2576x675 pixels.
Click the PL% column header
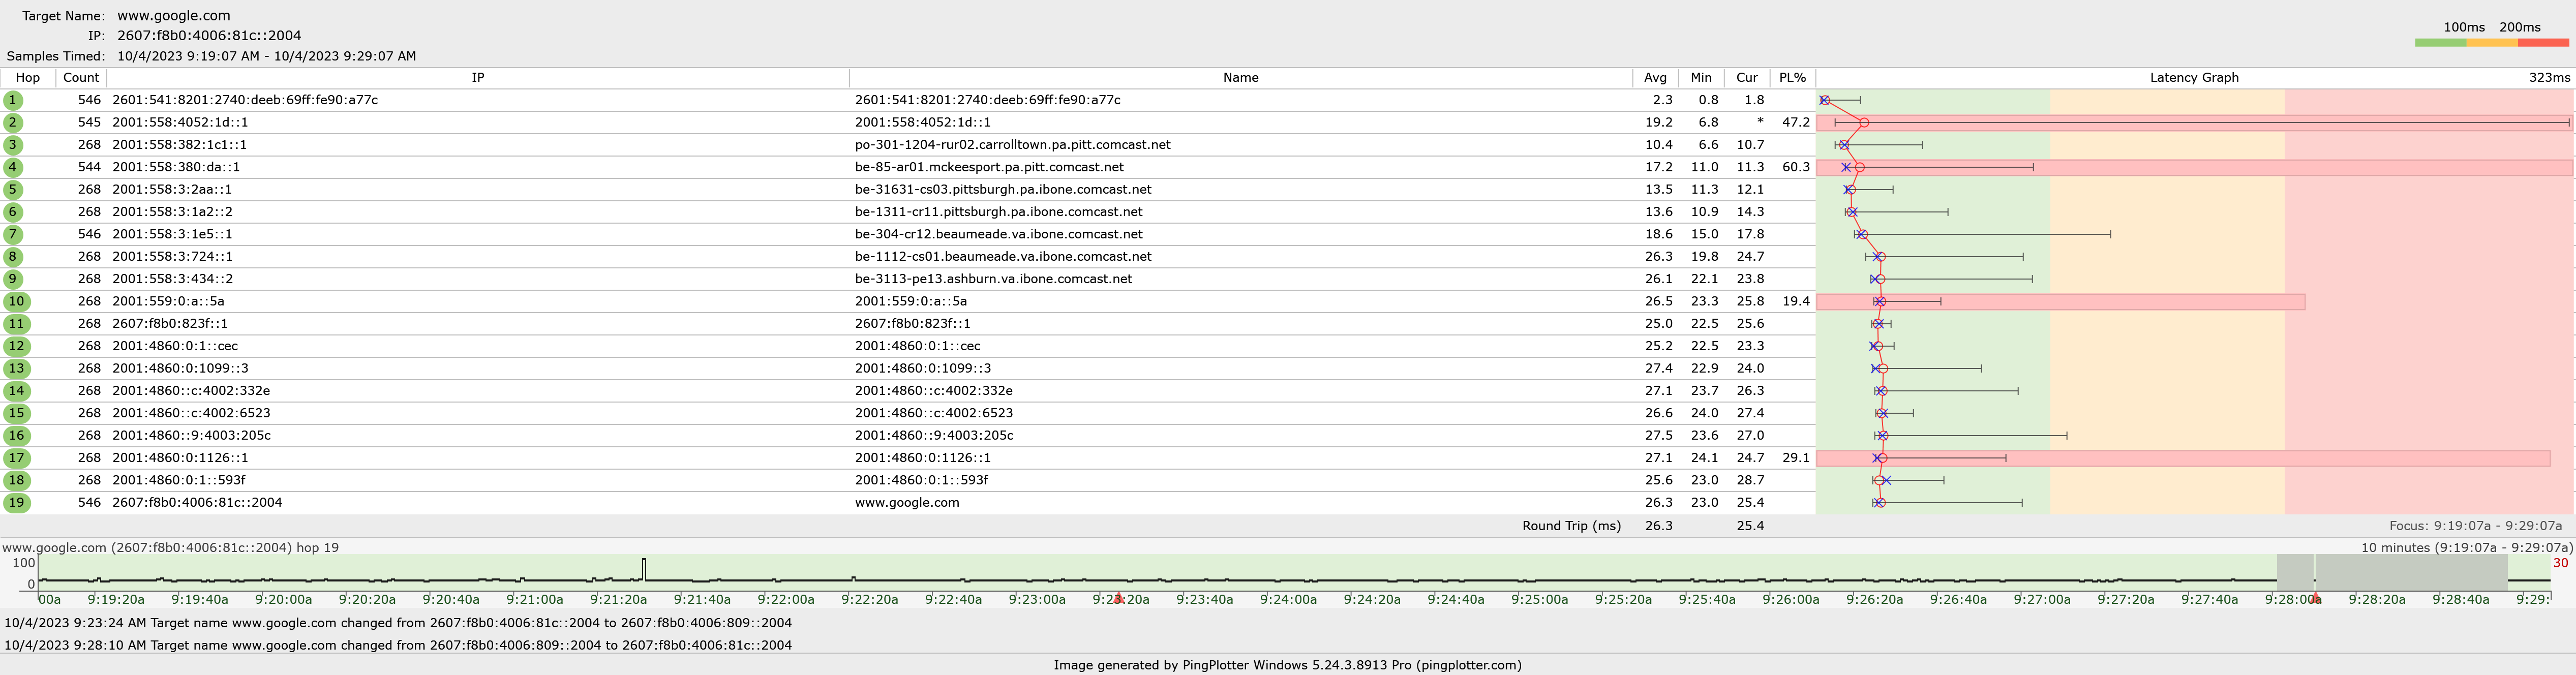coord(1793,78)
